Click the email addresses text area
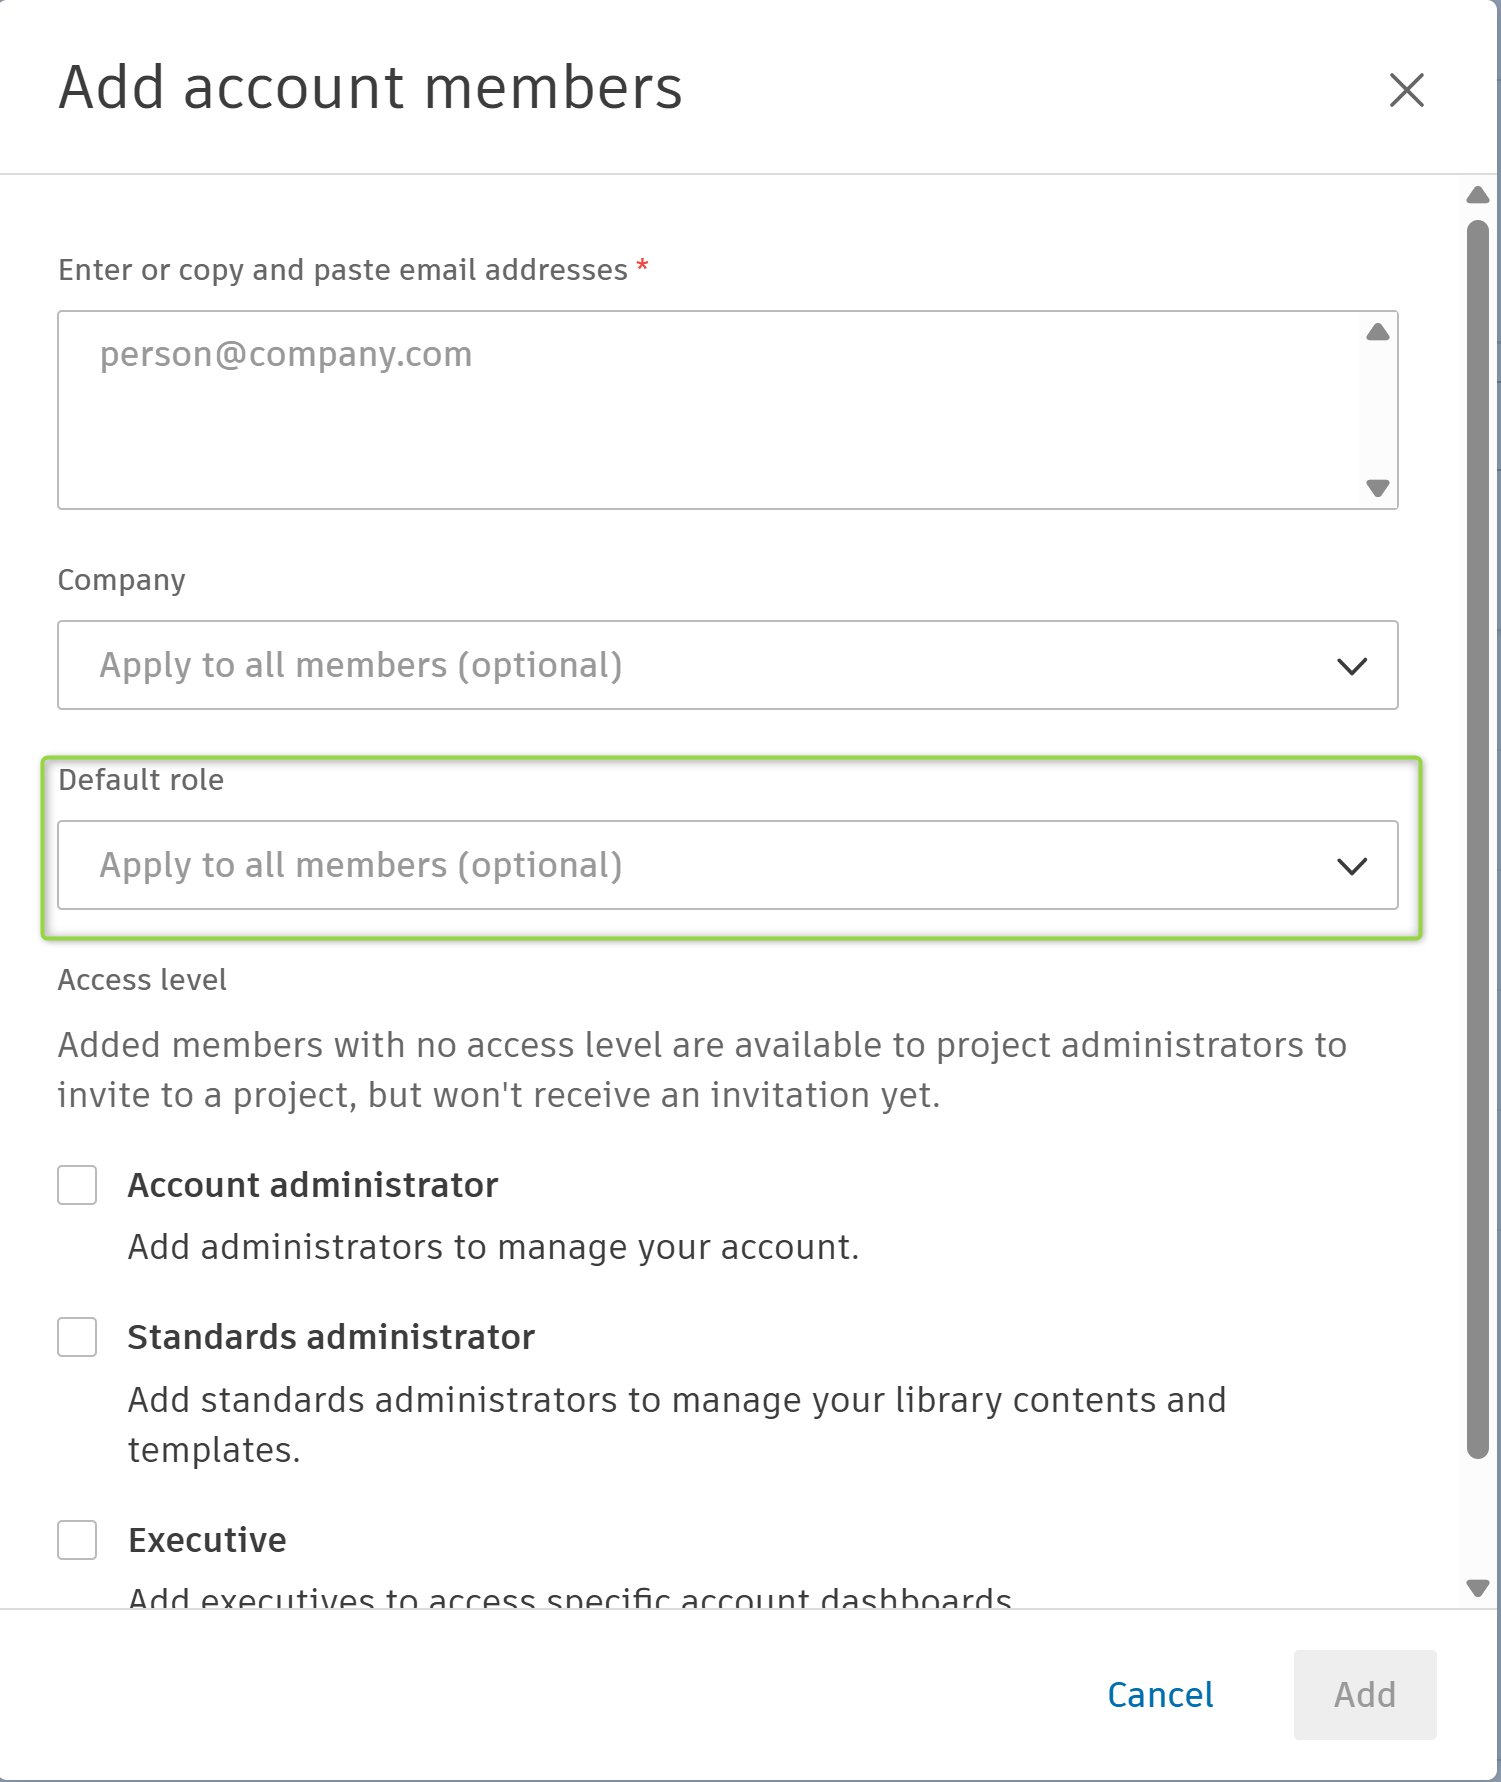Image resolution: width=1501 pixels, height=1782 pixels. [x=727, y=410]
